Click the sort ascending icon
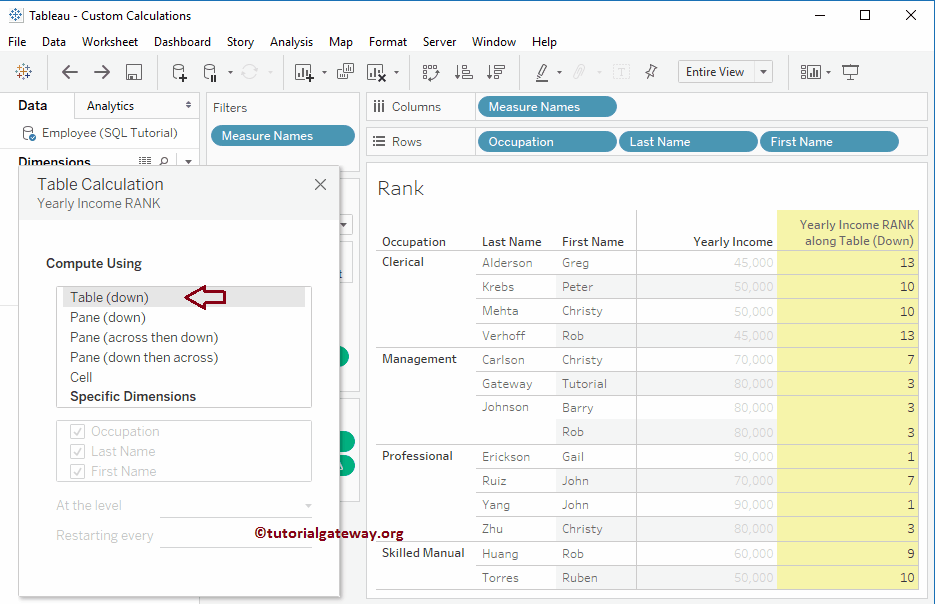The width and height of the screenshot is (935, 604). 463,72
